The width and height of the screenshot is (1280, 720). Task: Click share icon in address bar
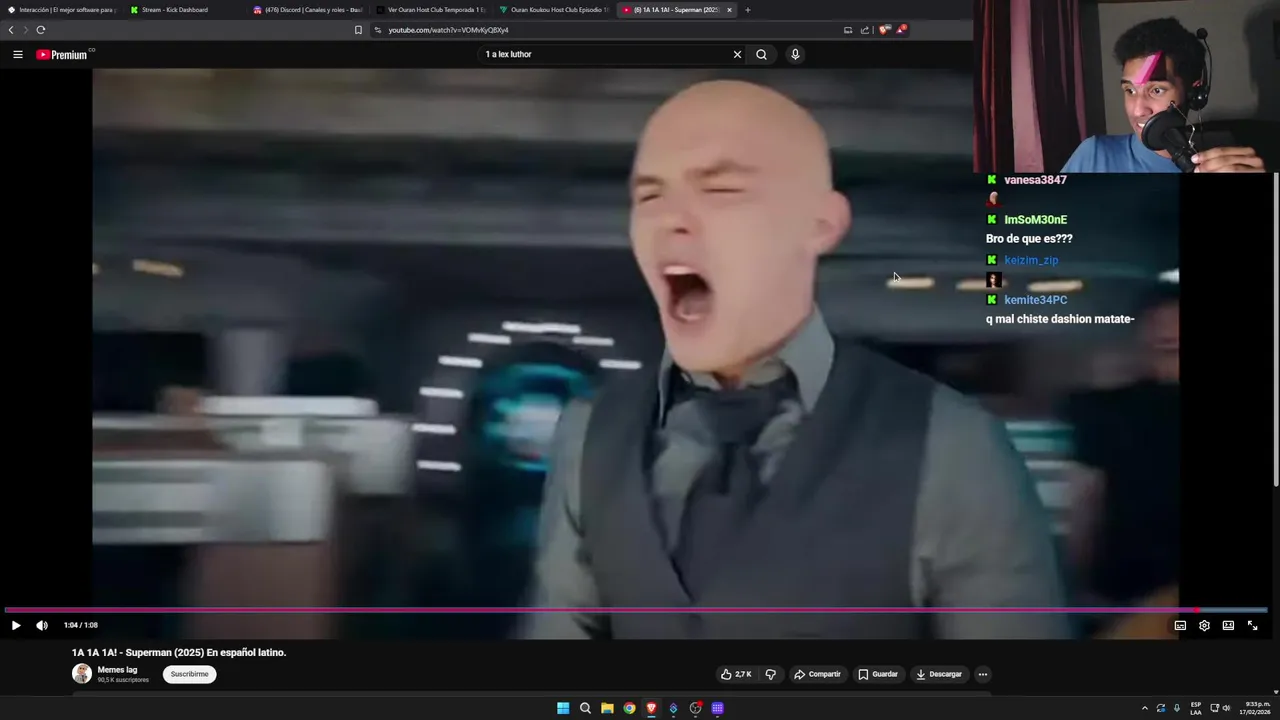pyautogui.click(x=865, y=30)
